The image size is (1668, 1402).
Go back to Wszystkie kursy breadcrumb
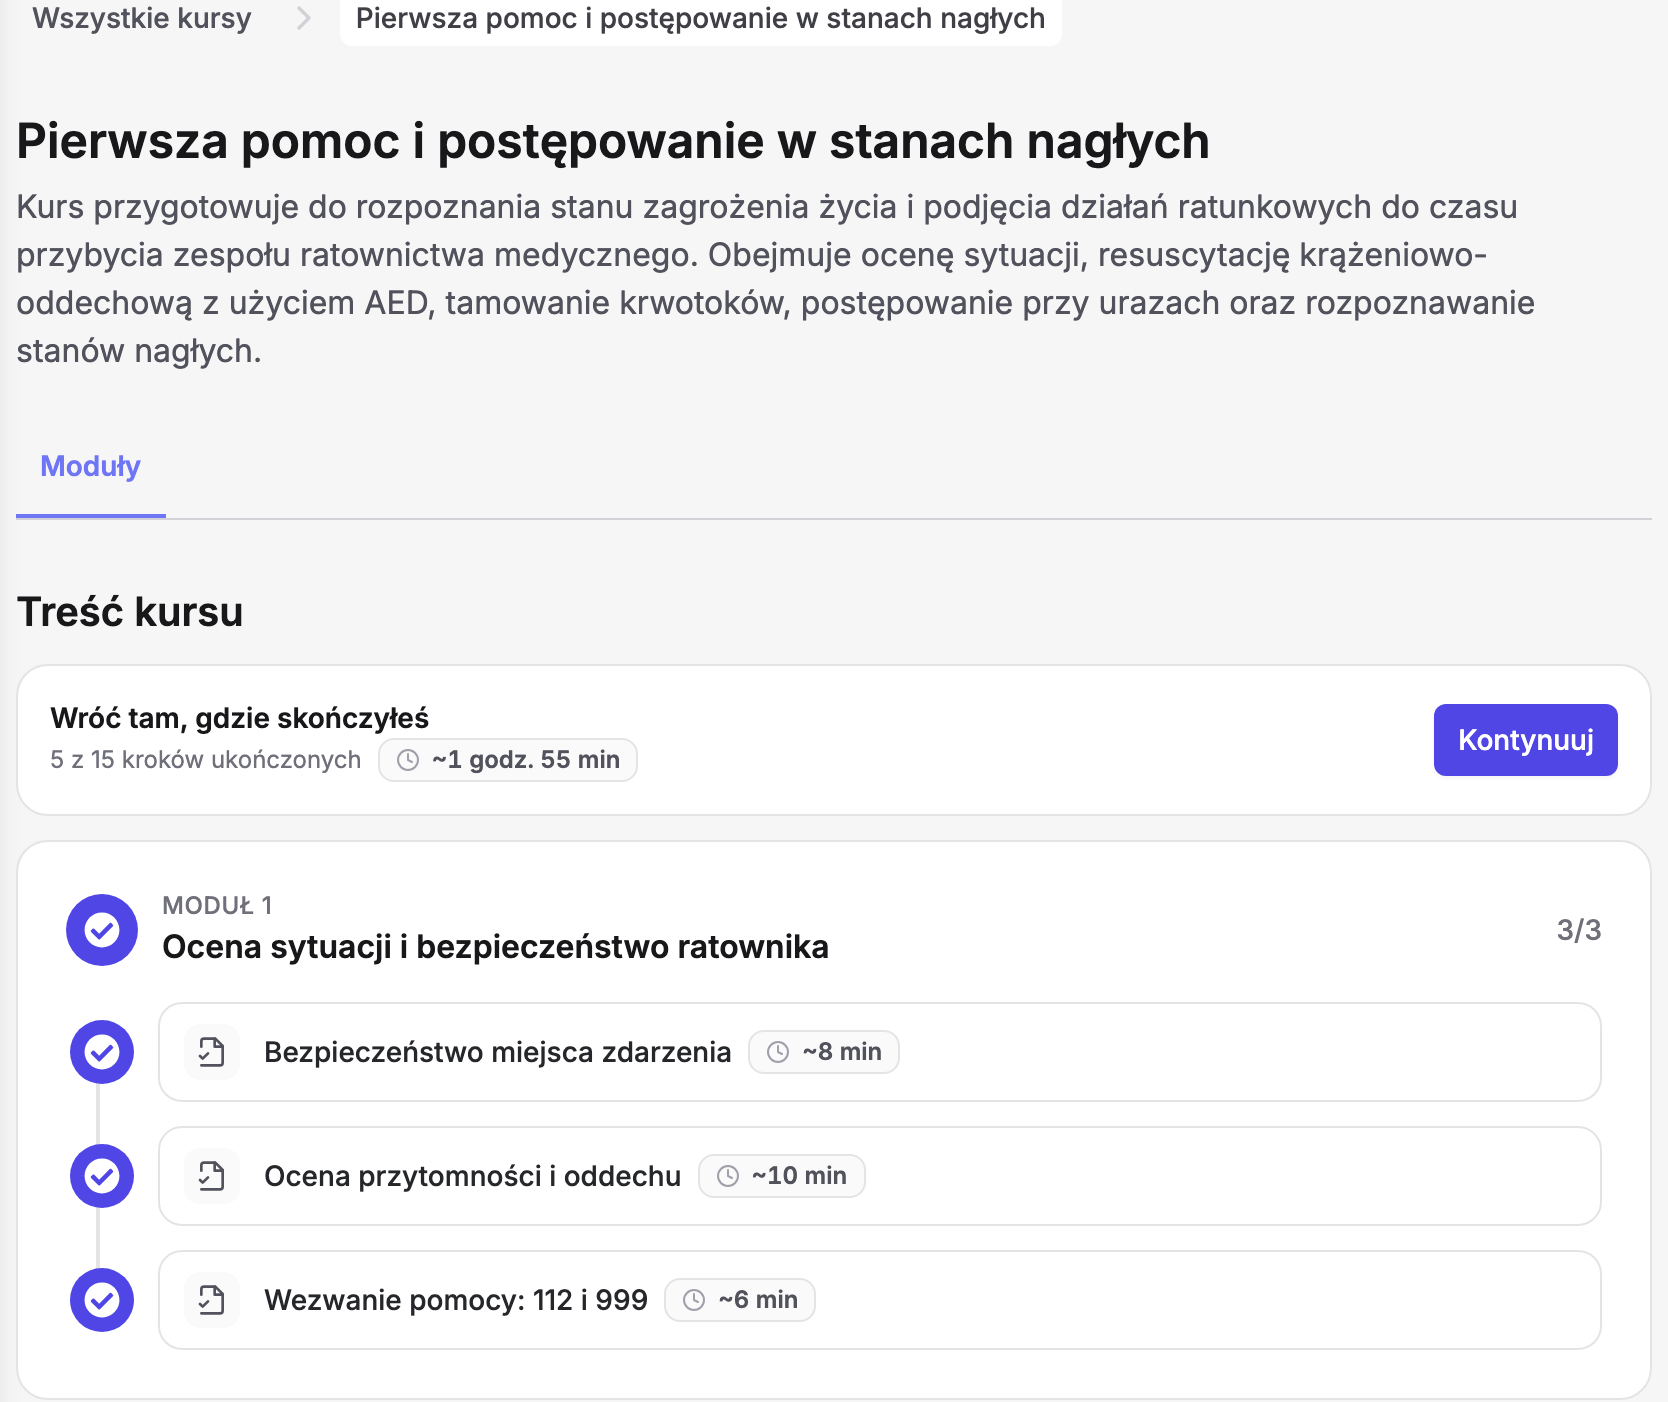point(142,18)
